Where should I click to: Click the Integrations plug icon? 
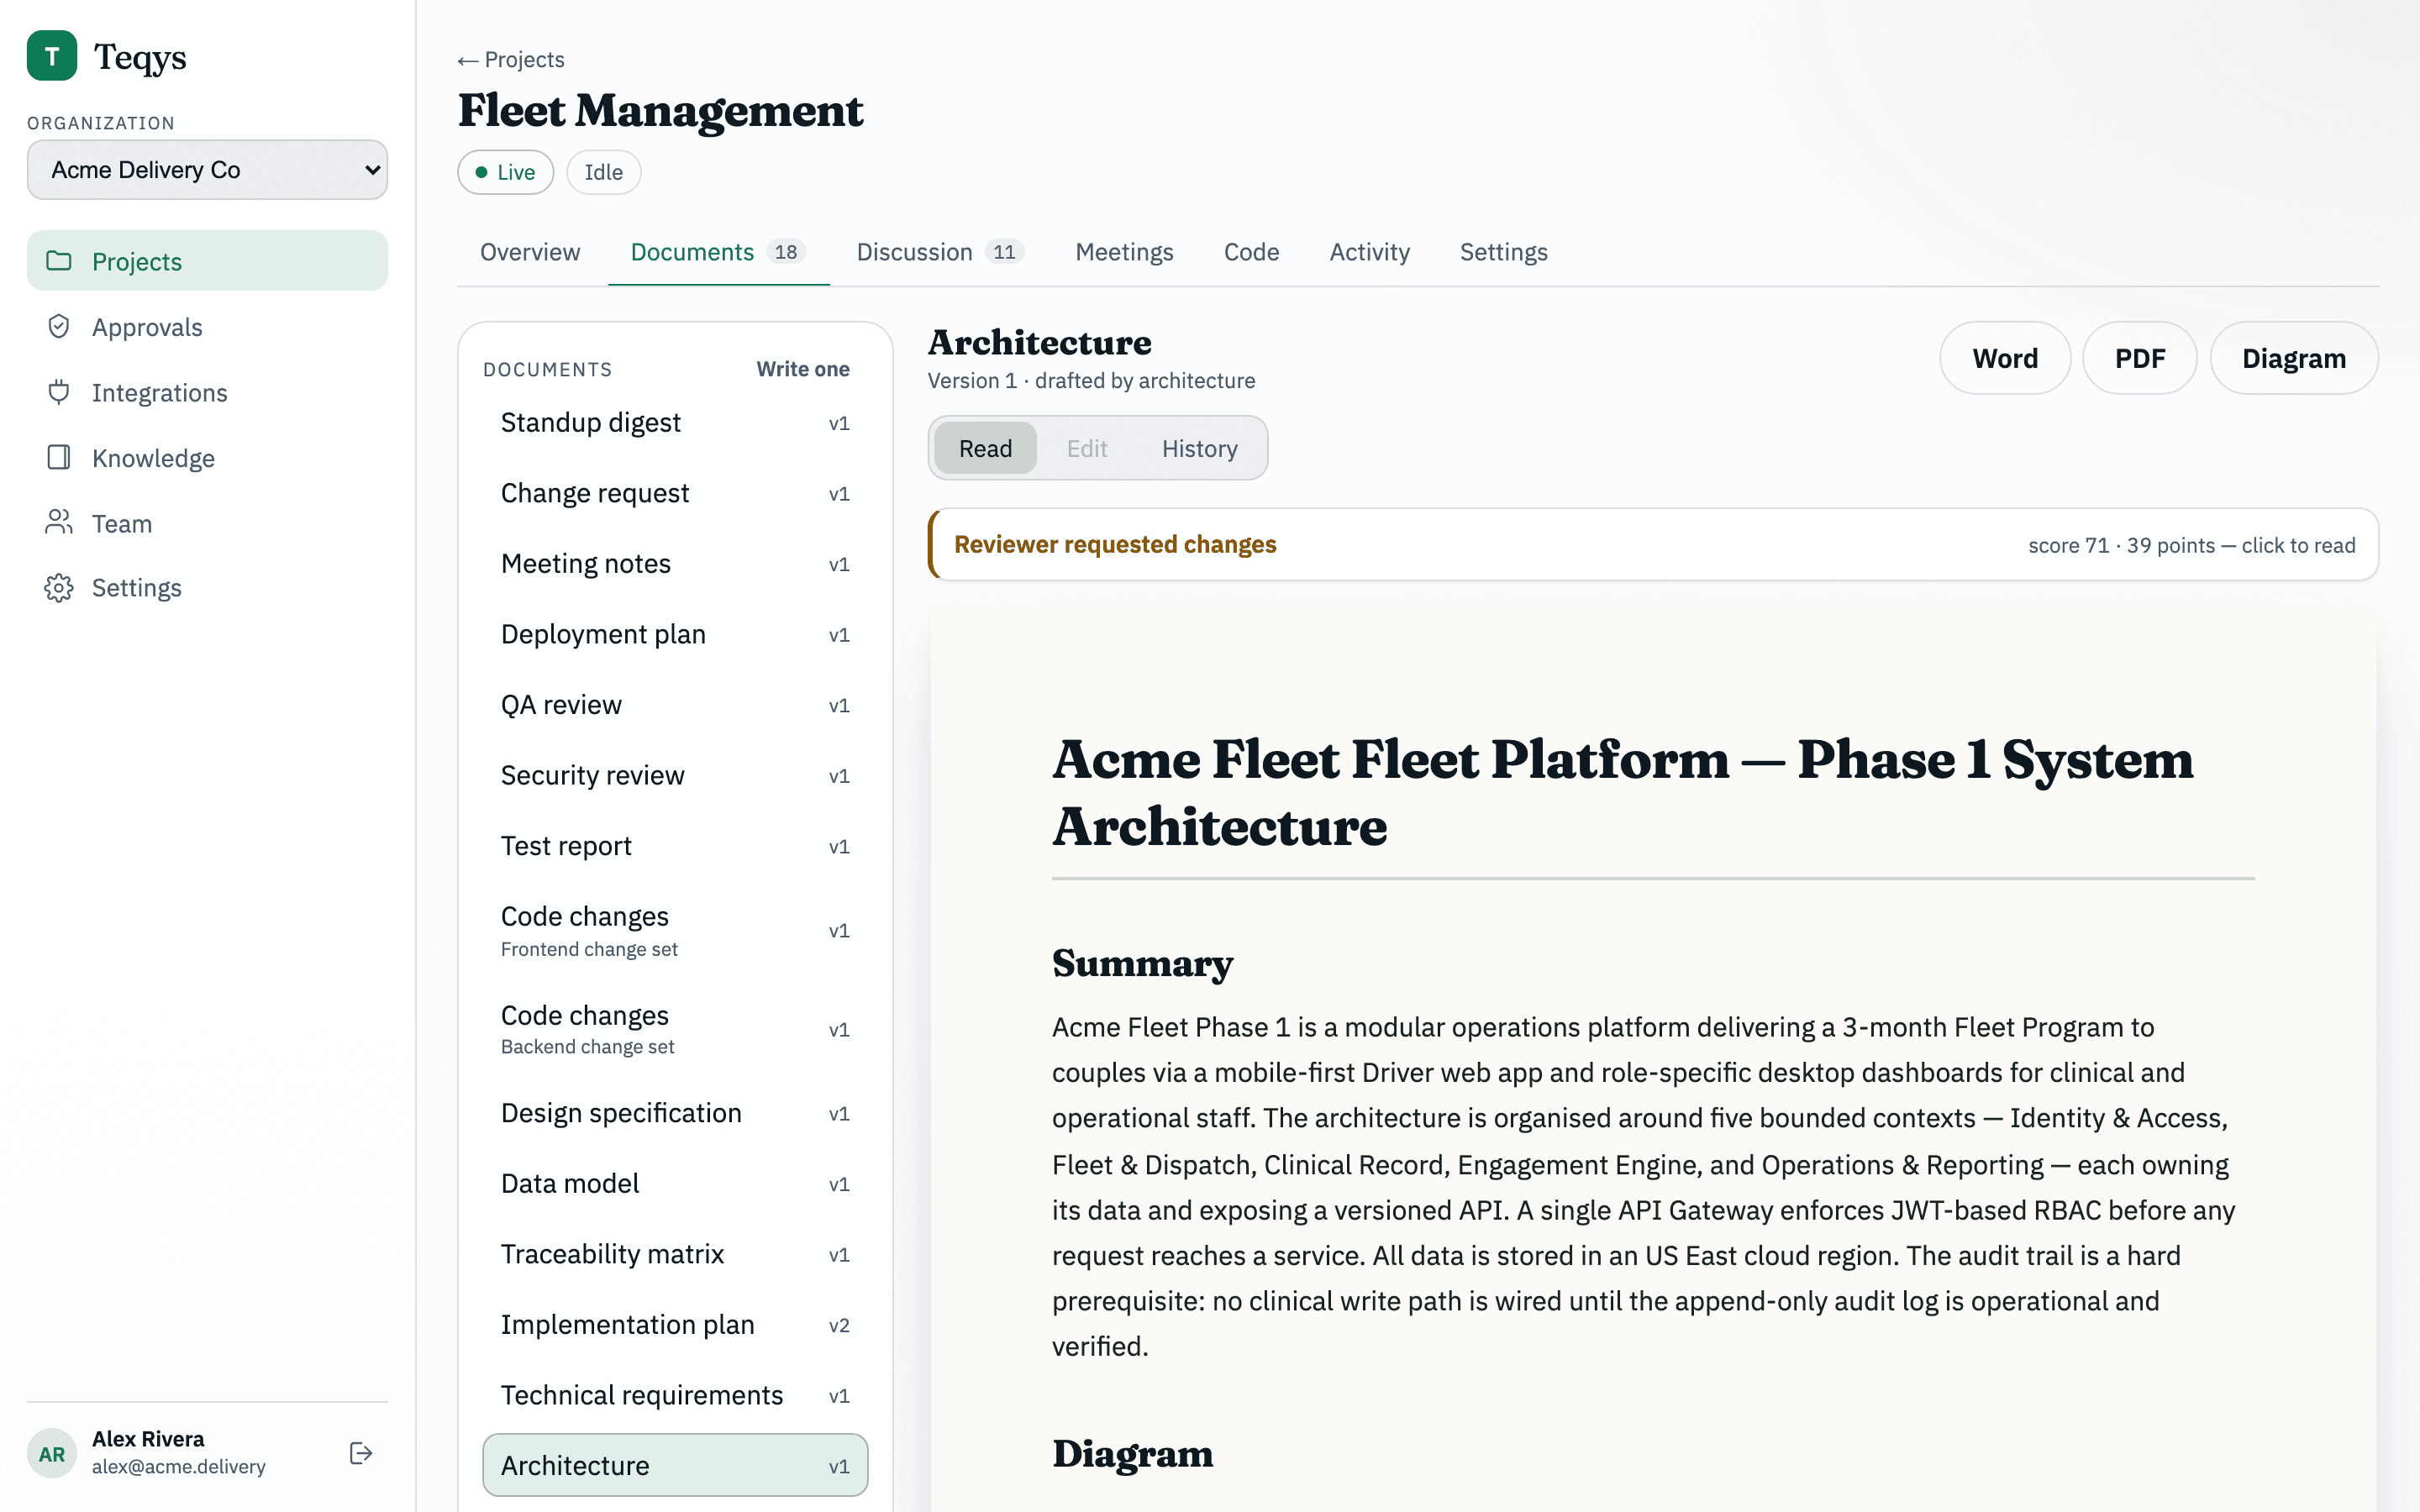(59, 392)
